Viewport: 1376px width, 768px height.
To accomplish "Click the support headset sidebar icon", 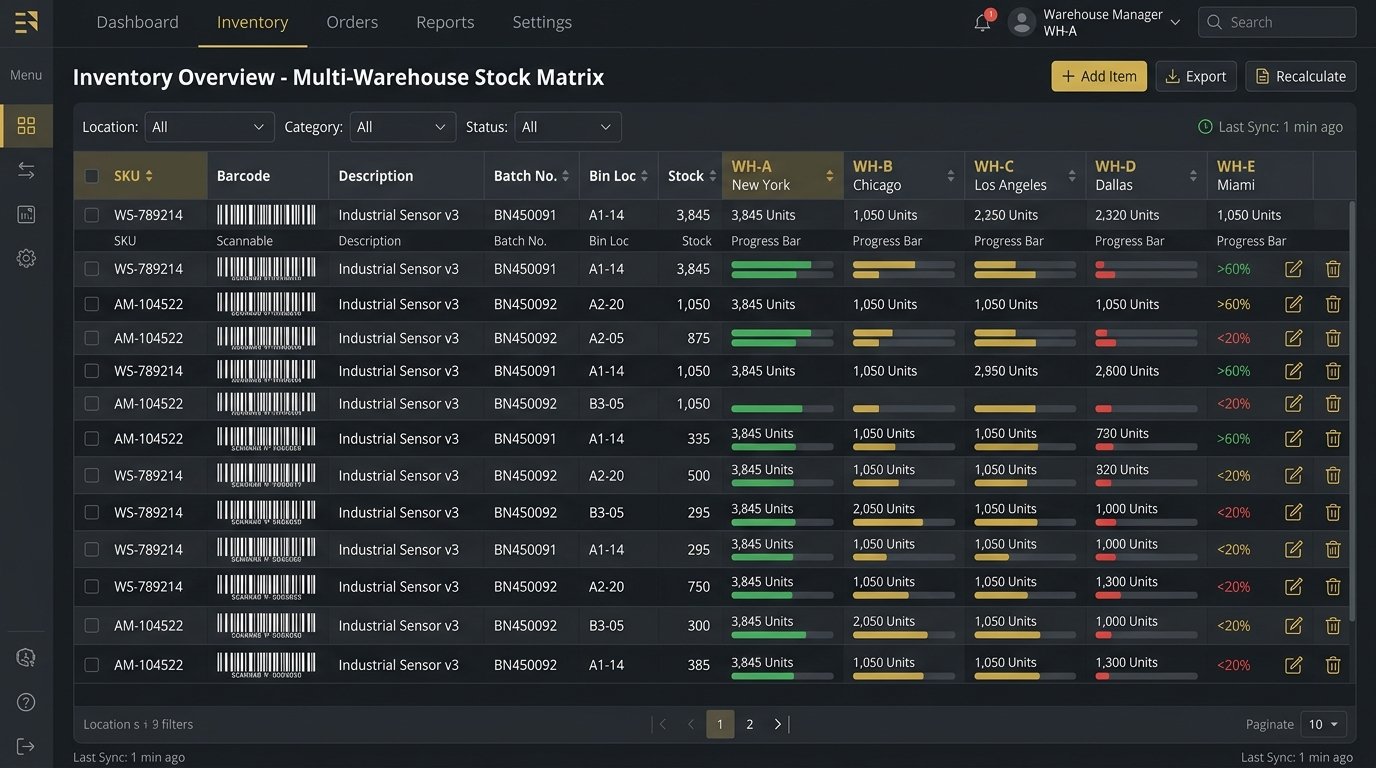I will pos(26,657).
